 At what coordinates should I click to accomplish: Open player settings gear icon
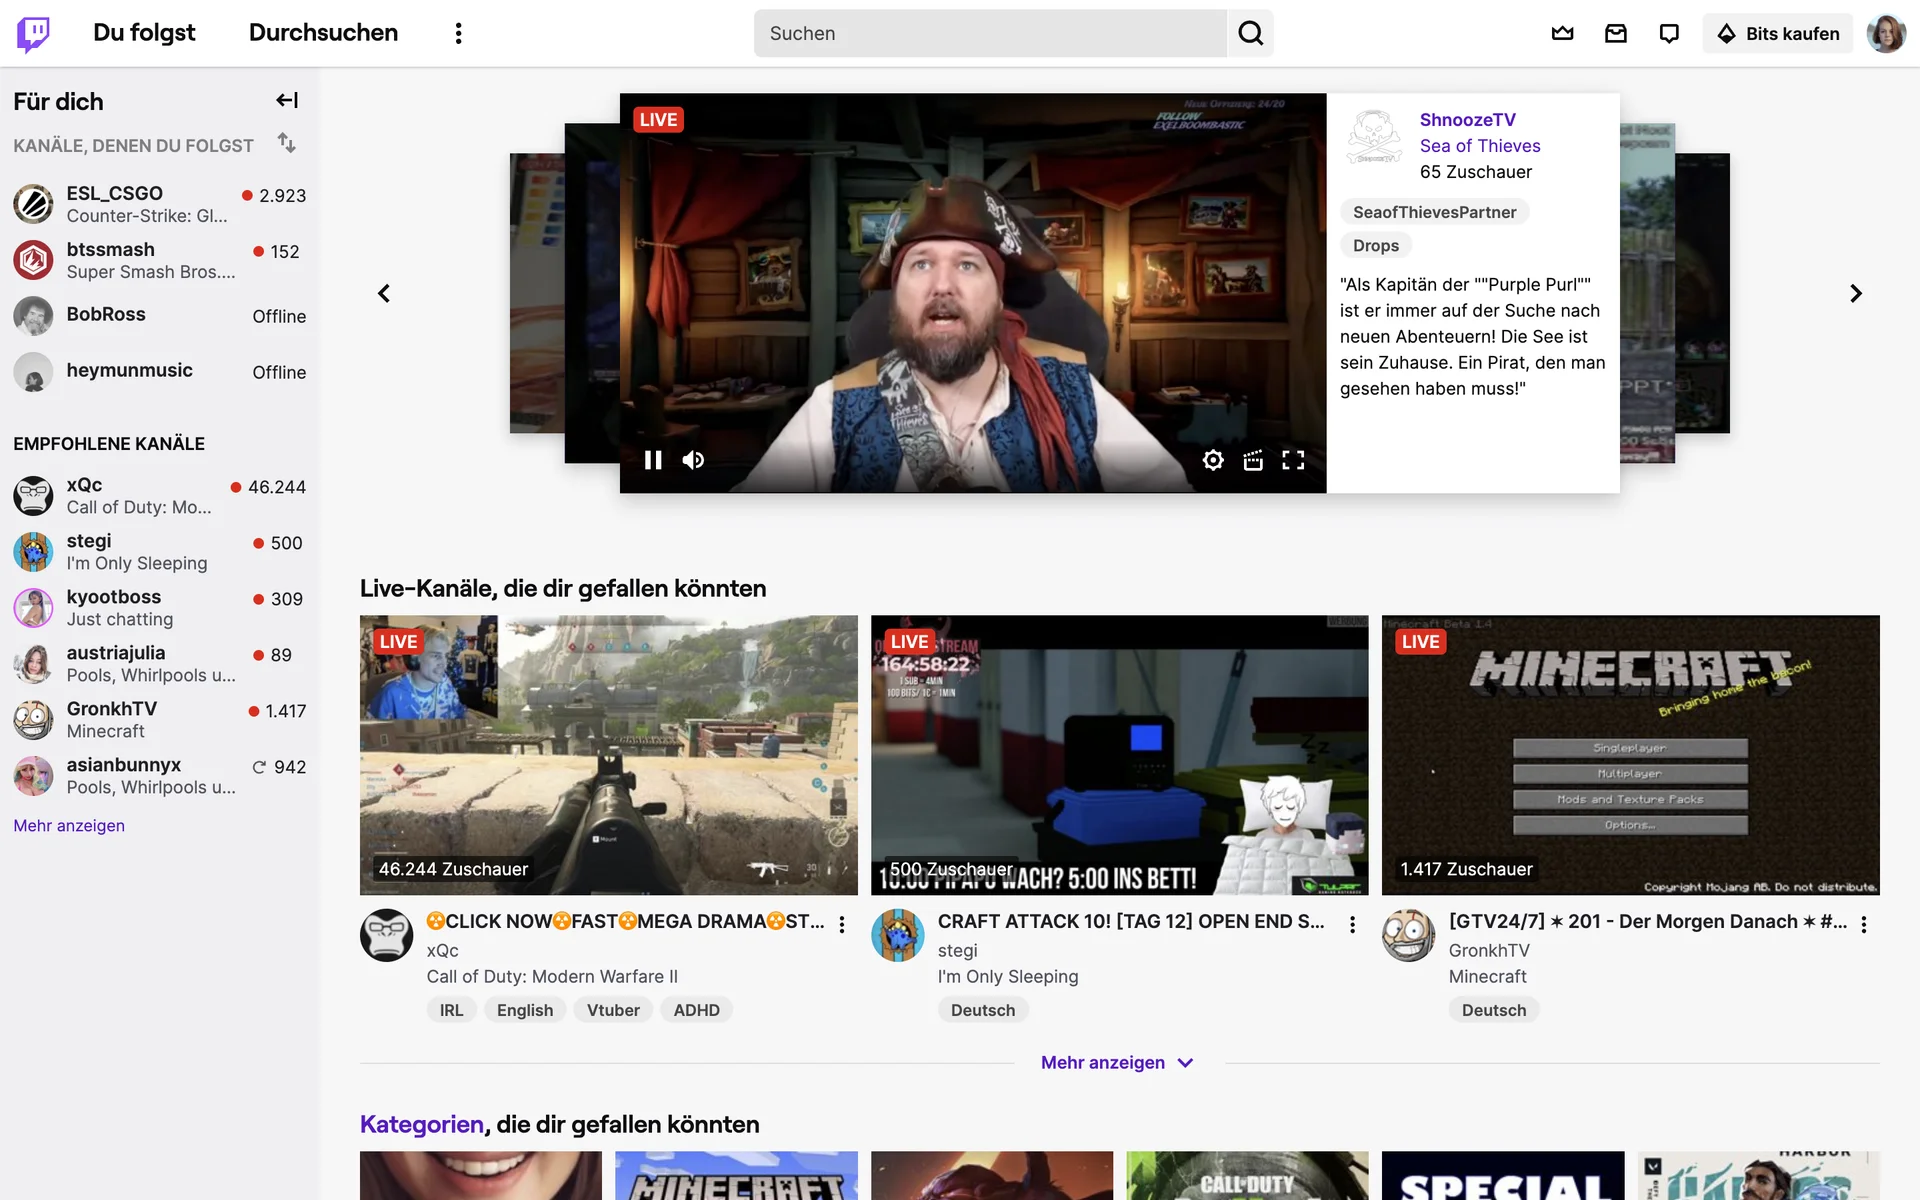click(x=1213, y=460)
